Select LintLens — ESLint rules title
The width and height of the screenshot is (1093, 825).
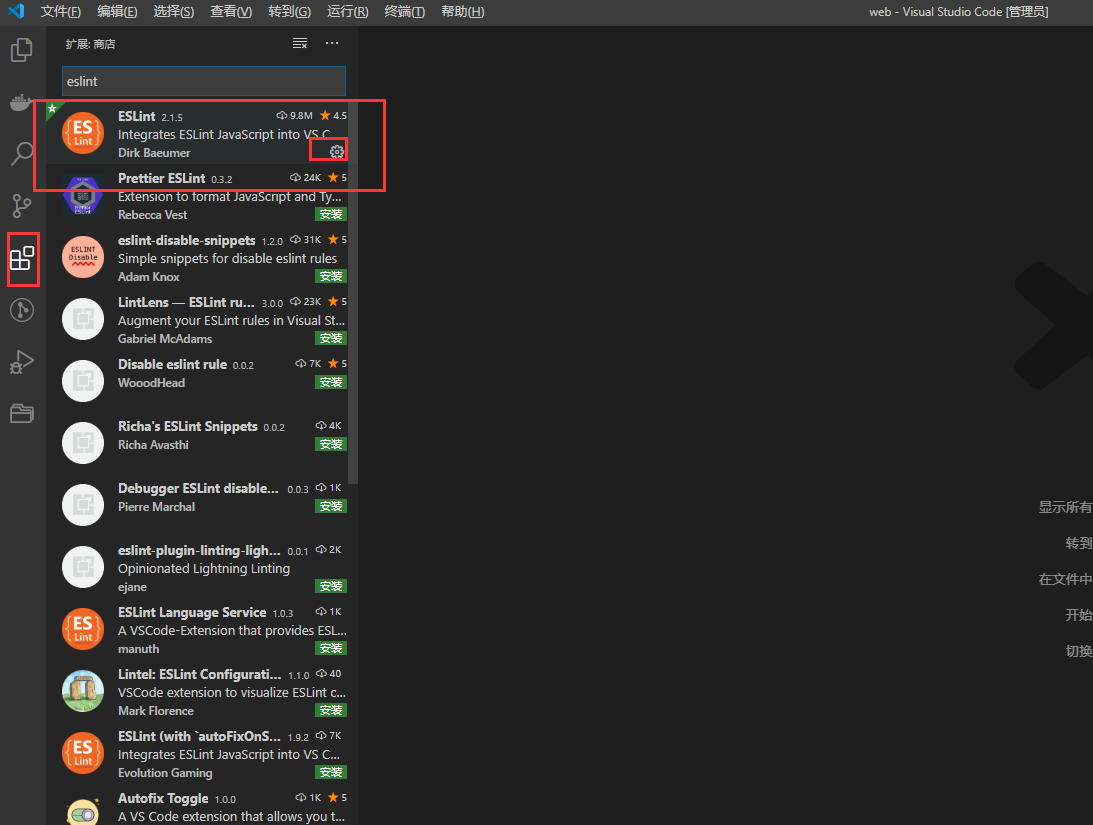(x=186, y=302)
